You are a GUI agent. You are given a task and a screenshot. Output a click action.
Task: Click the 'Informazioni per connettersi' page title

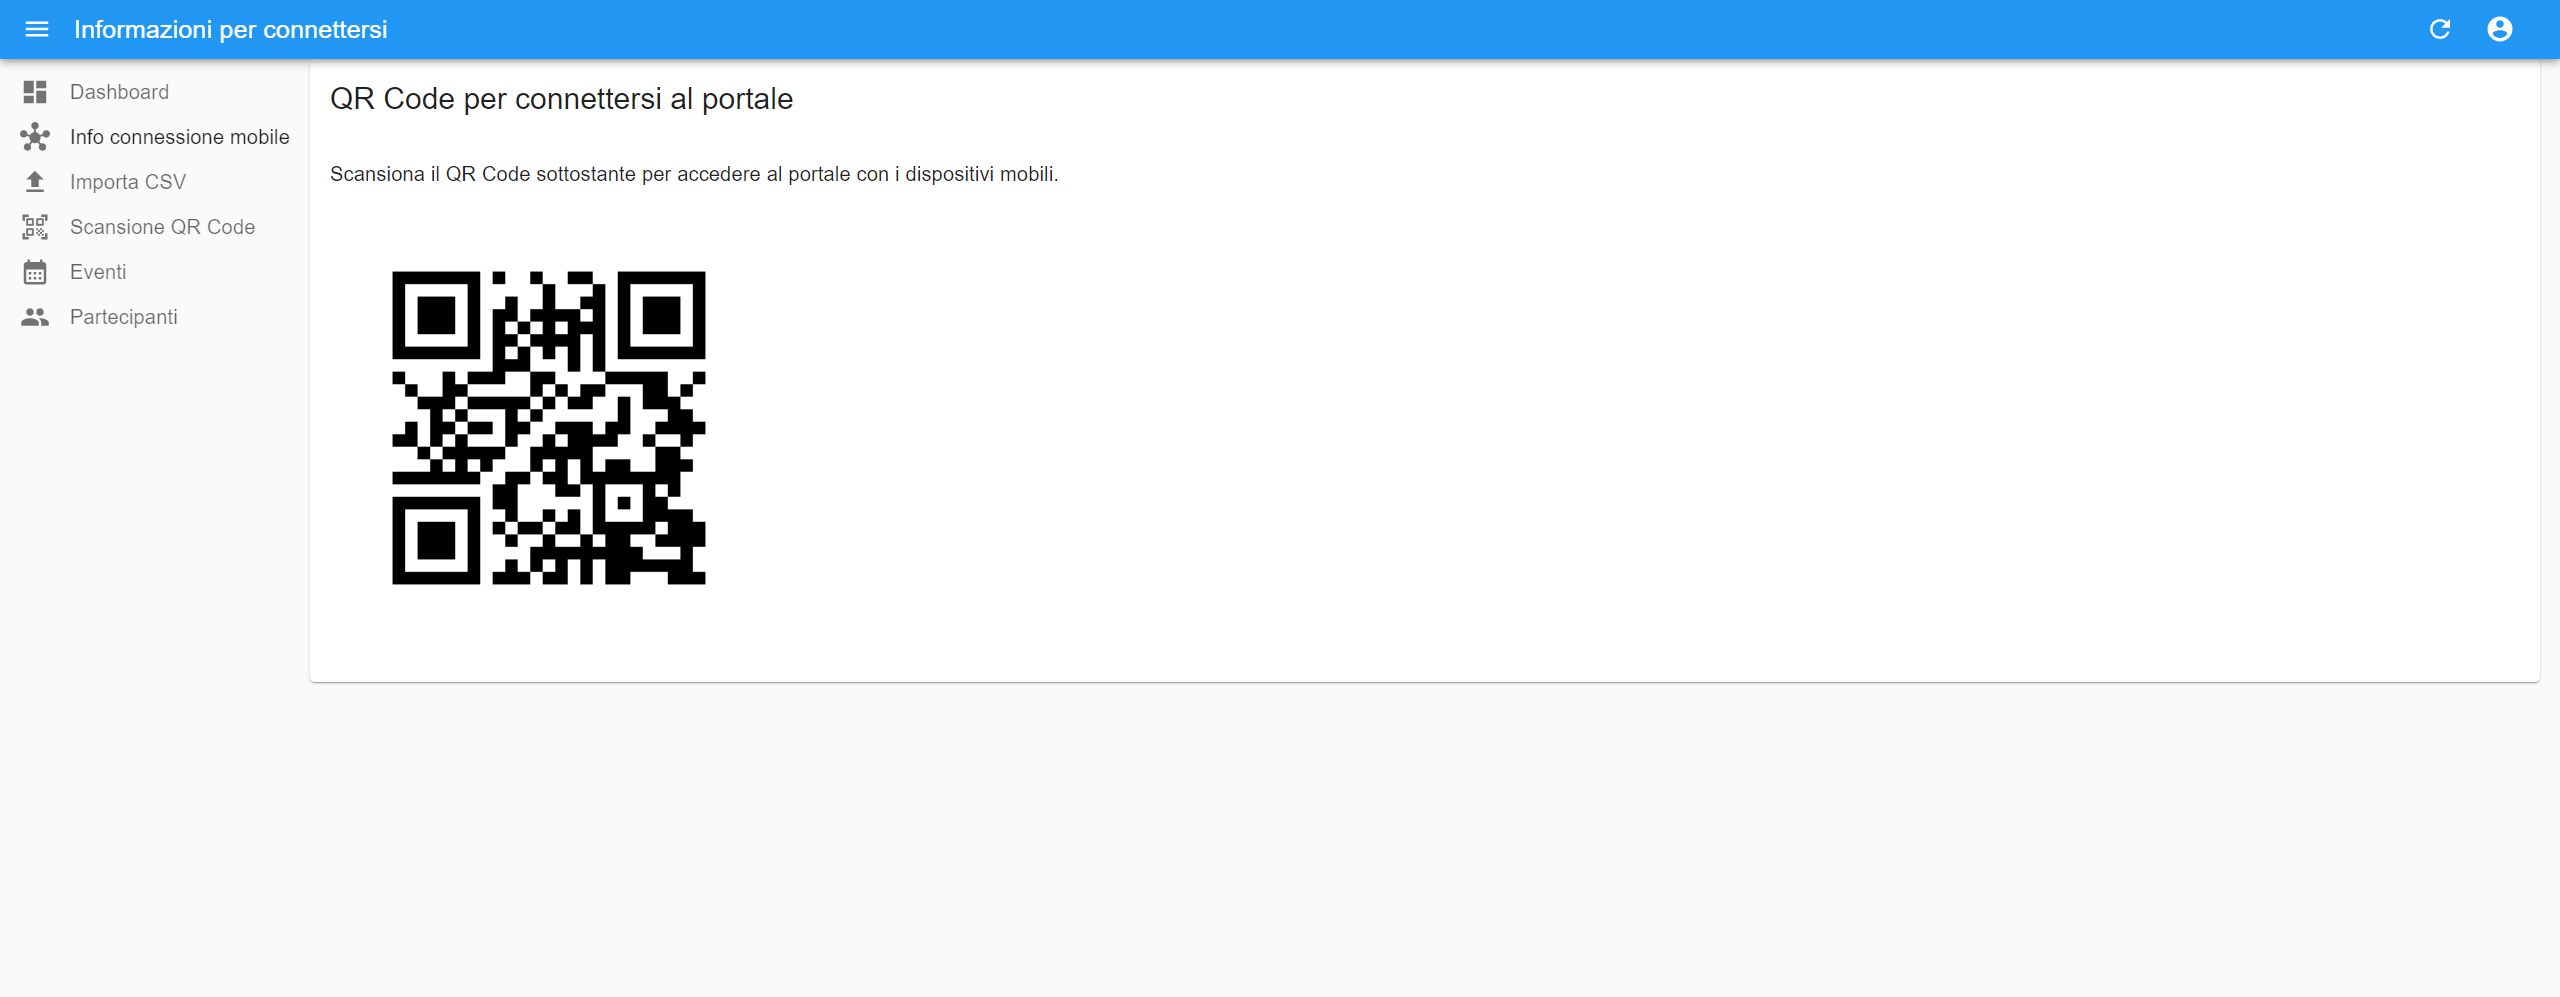point(231,30)
